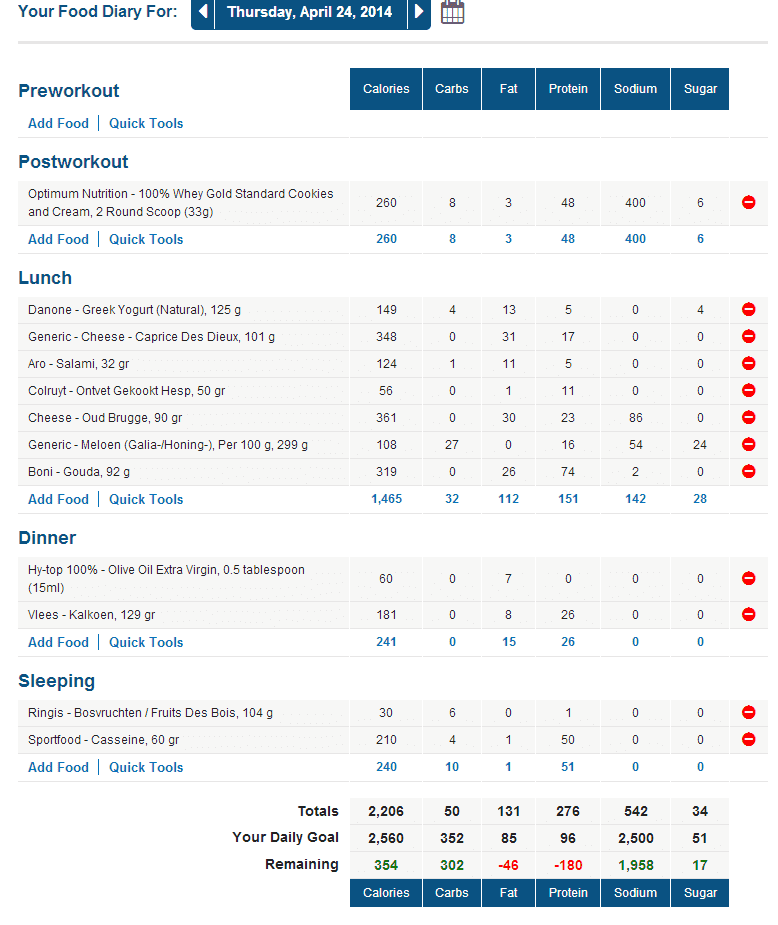Delete the Olive Oil Extra Virgin entry

click(748, 579)
